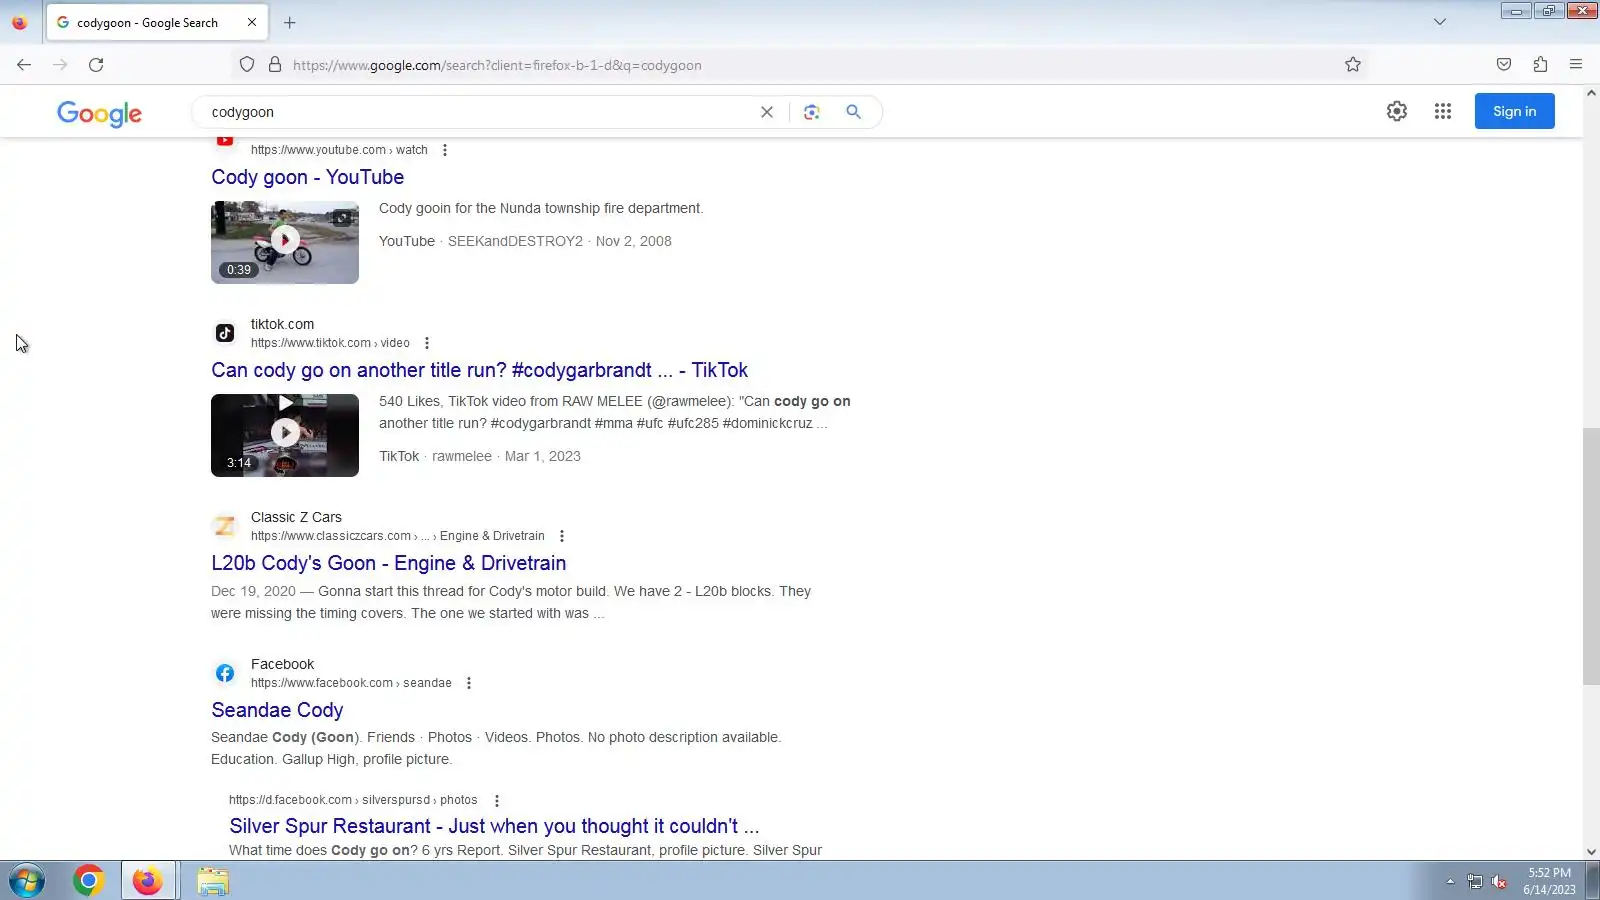Open the Google apps grid
1600x900 pixels.
click(x=1443, y=111)
